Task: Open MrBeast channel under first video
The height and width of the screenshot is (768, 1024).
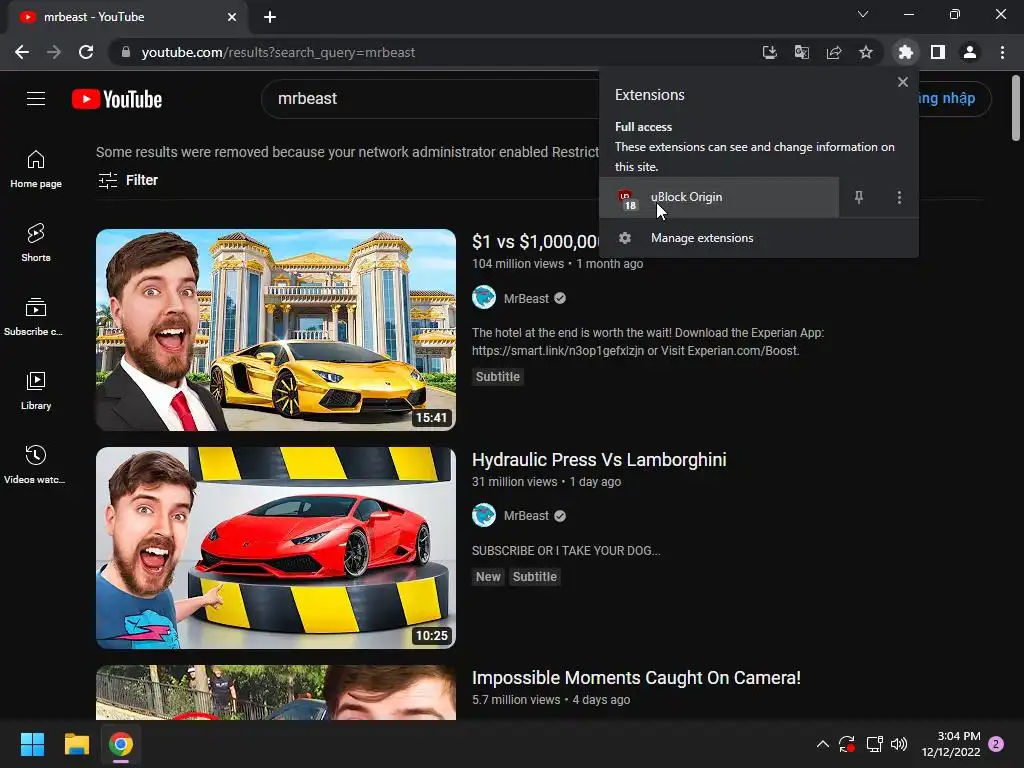Action: pos(526,298)
